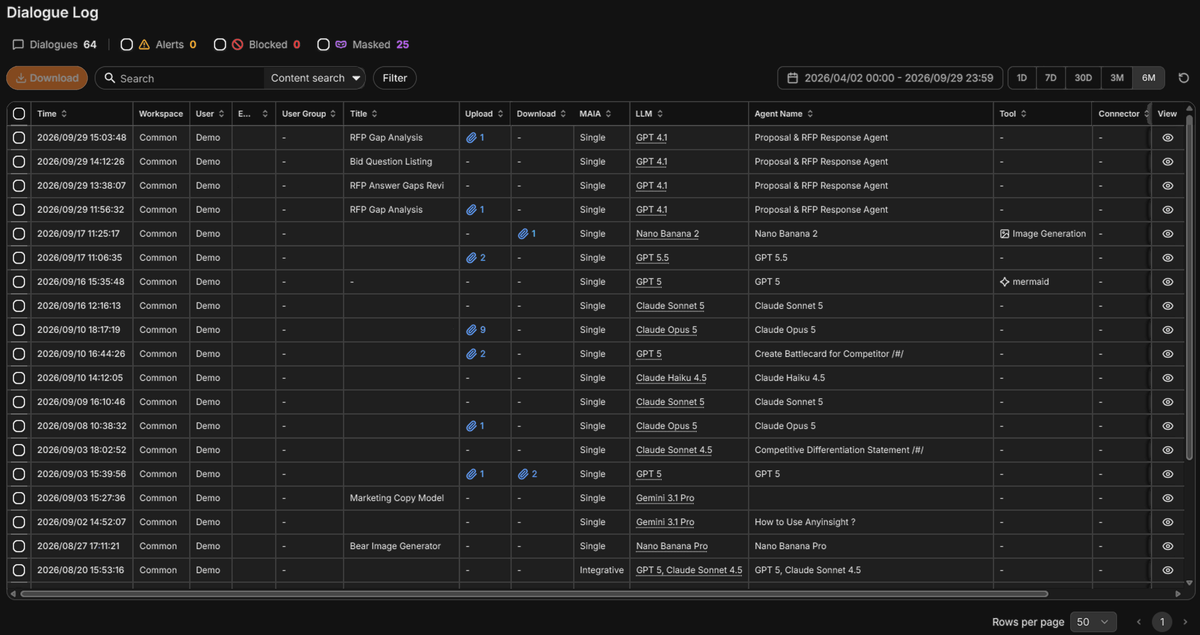Open Nano Banana Pro LLM link
This screenshot has width=1200, height=635.
tap(672, 546)
